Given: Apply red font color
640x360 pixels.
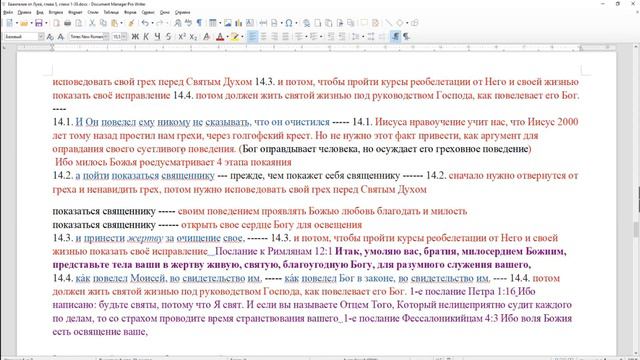Looking at the screenshot, I should pyautogui.click(x=220, y=37).
